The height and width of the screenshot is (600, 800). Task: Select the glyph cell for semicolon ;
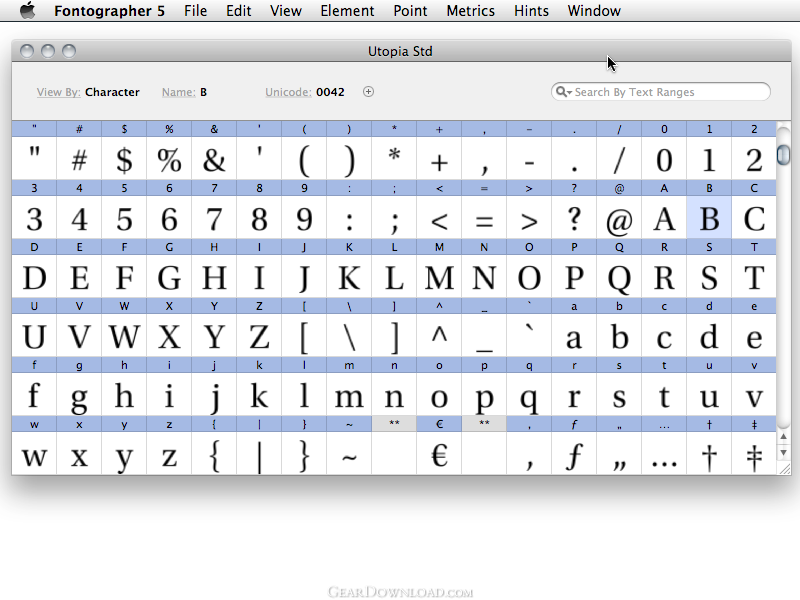[394, 217]
